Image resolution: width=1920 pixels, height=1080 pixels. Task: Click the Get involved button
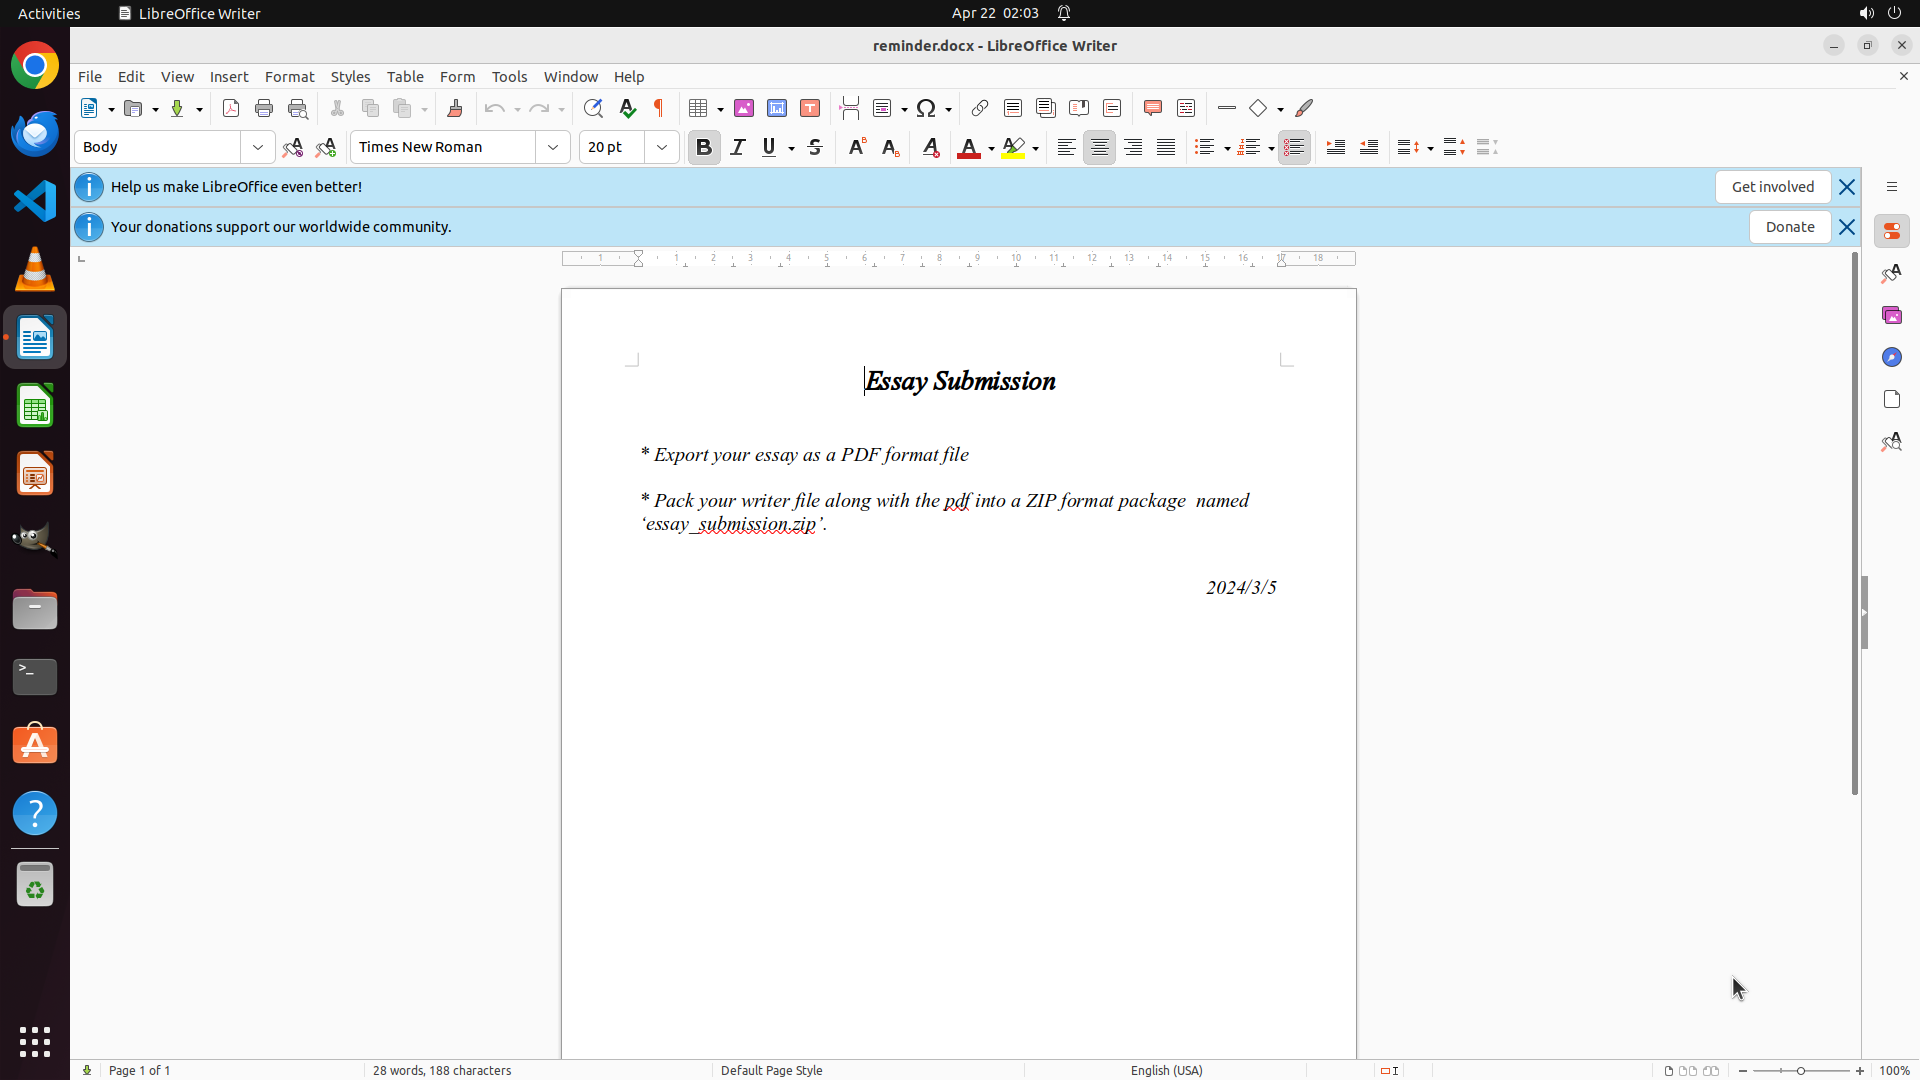point(1772,187)
